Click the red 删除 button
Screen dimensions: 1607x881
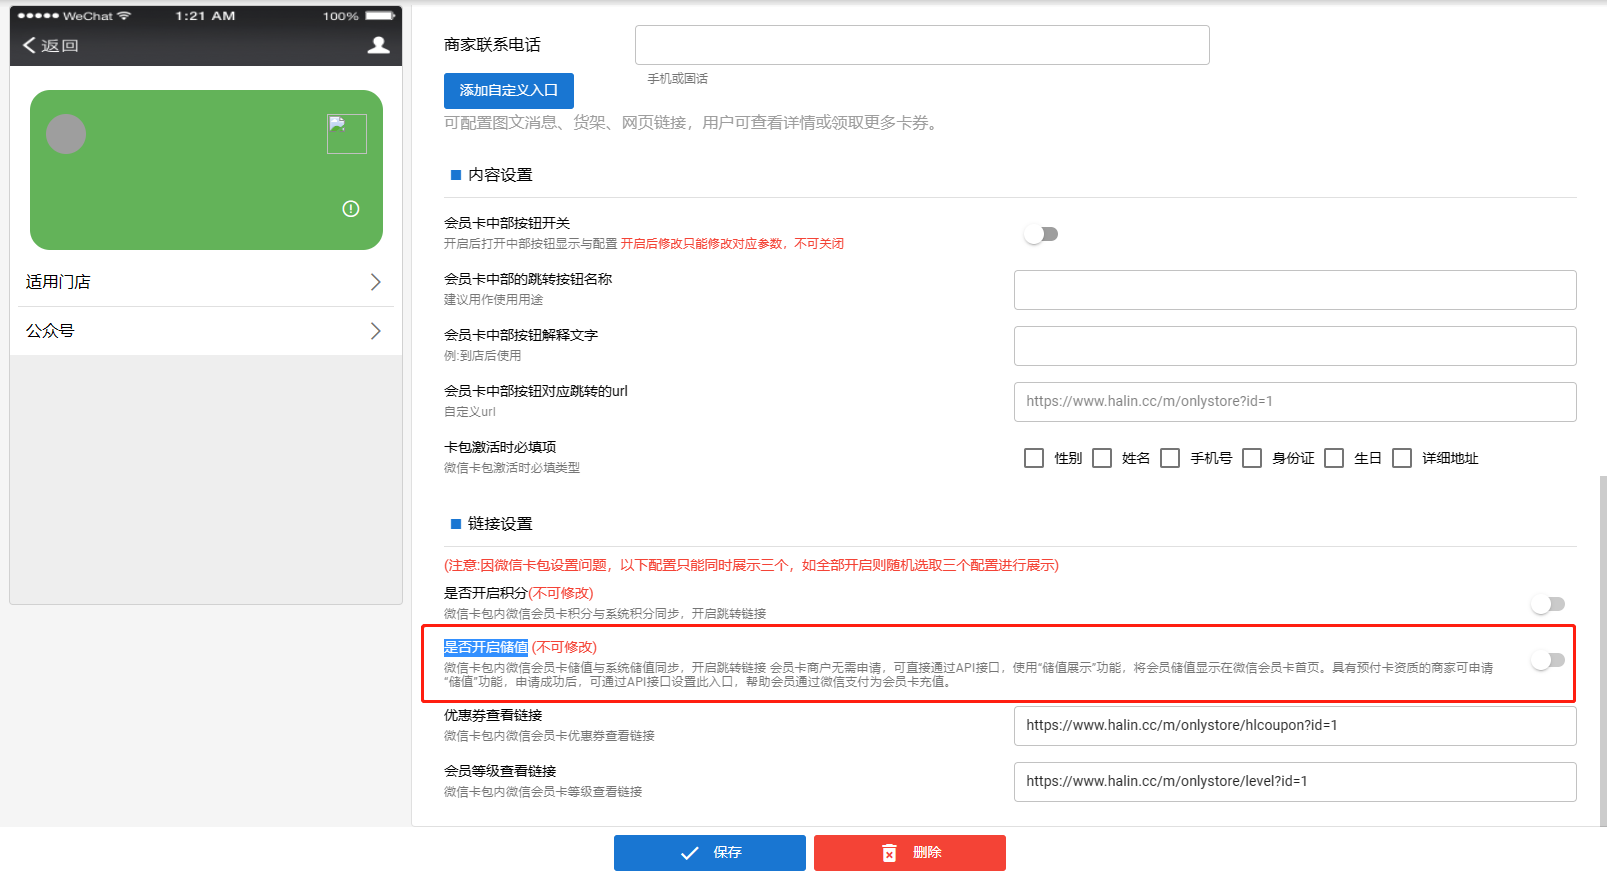pyautogui.click(x=910, y=853)
